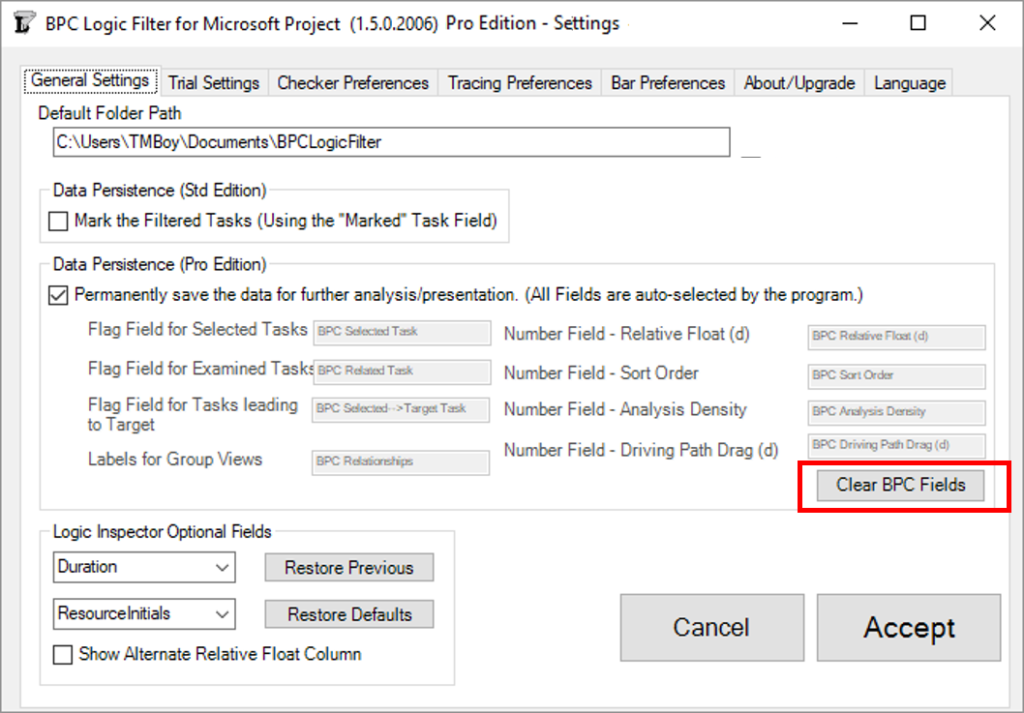Viewport: 1024px width, 713px height.
Task: View the About/Upgrade tab
Action: pyautogui.click(x=799, y=83)
